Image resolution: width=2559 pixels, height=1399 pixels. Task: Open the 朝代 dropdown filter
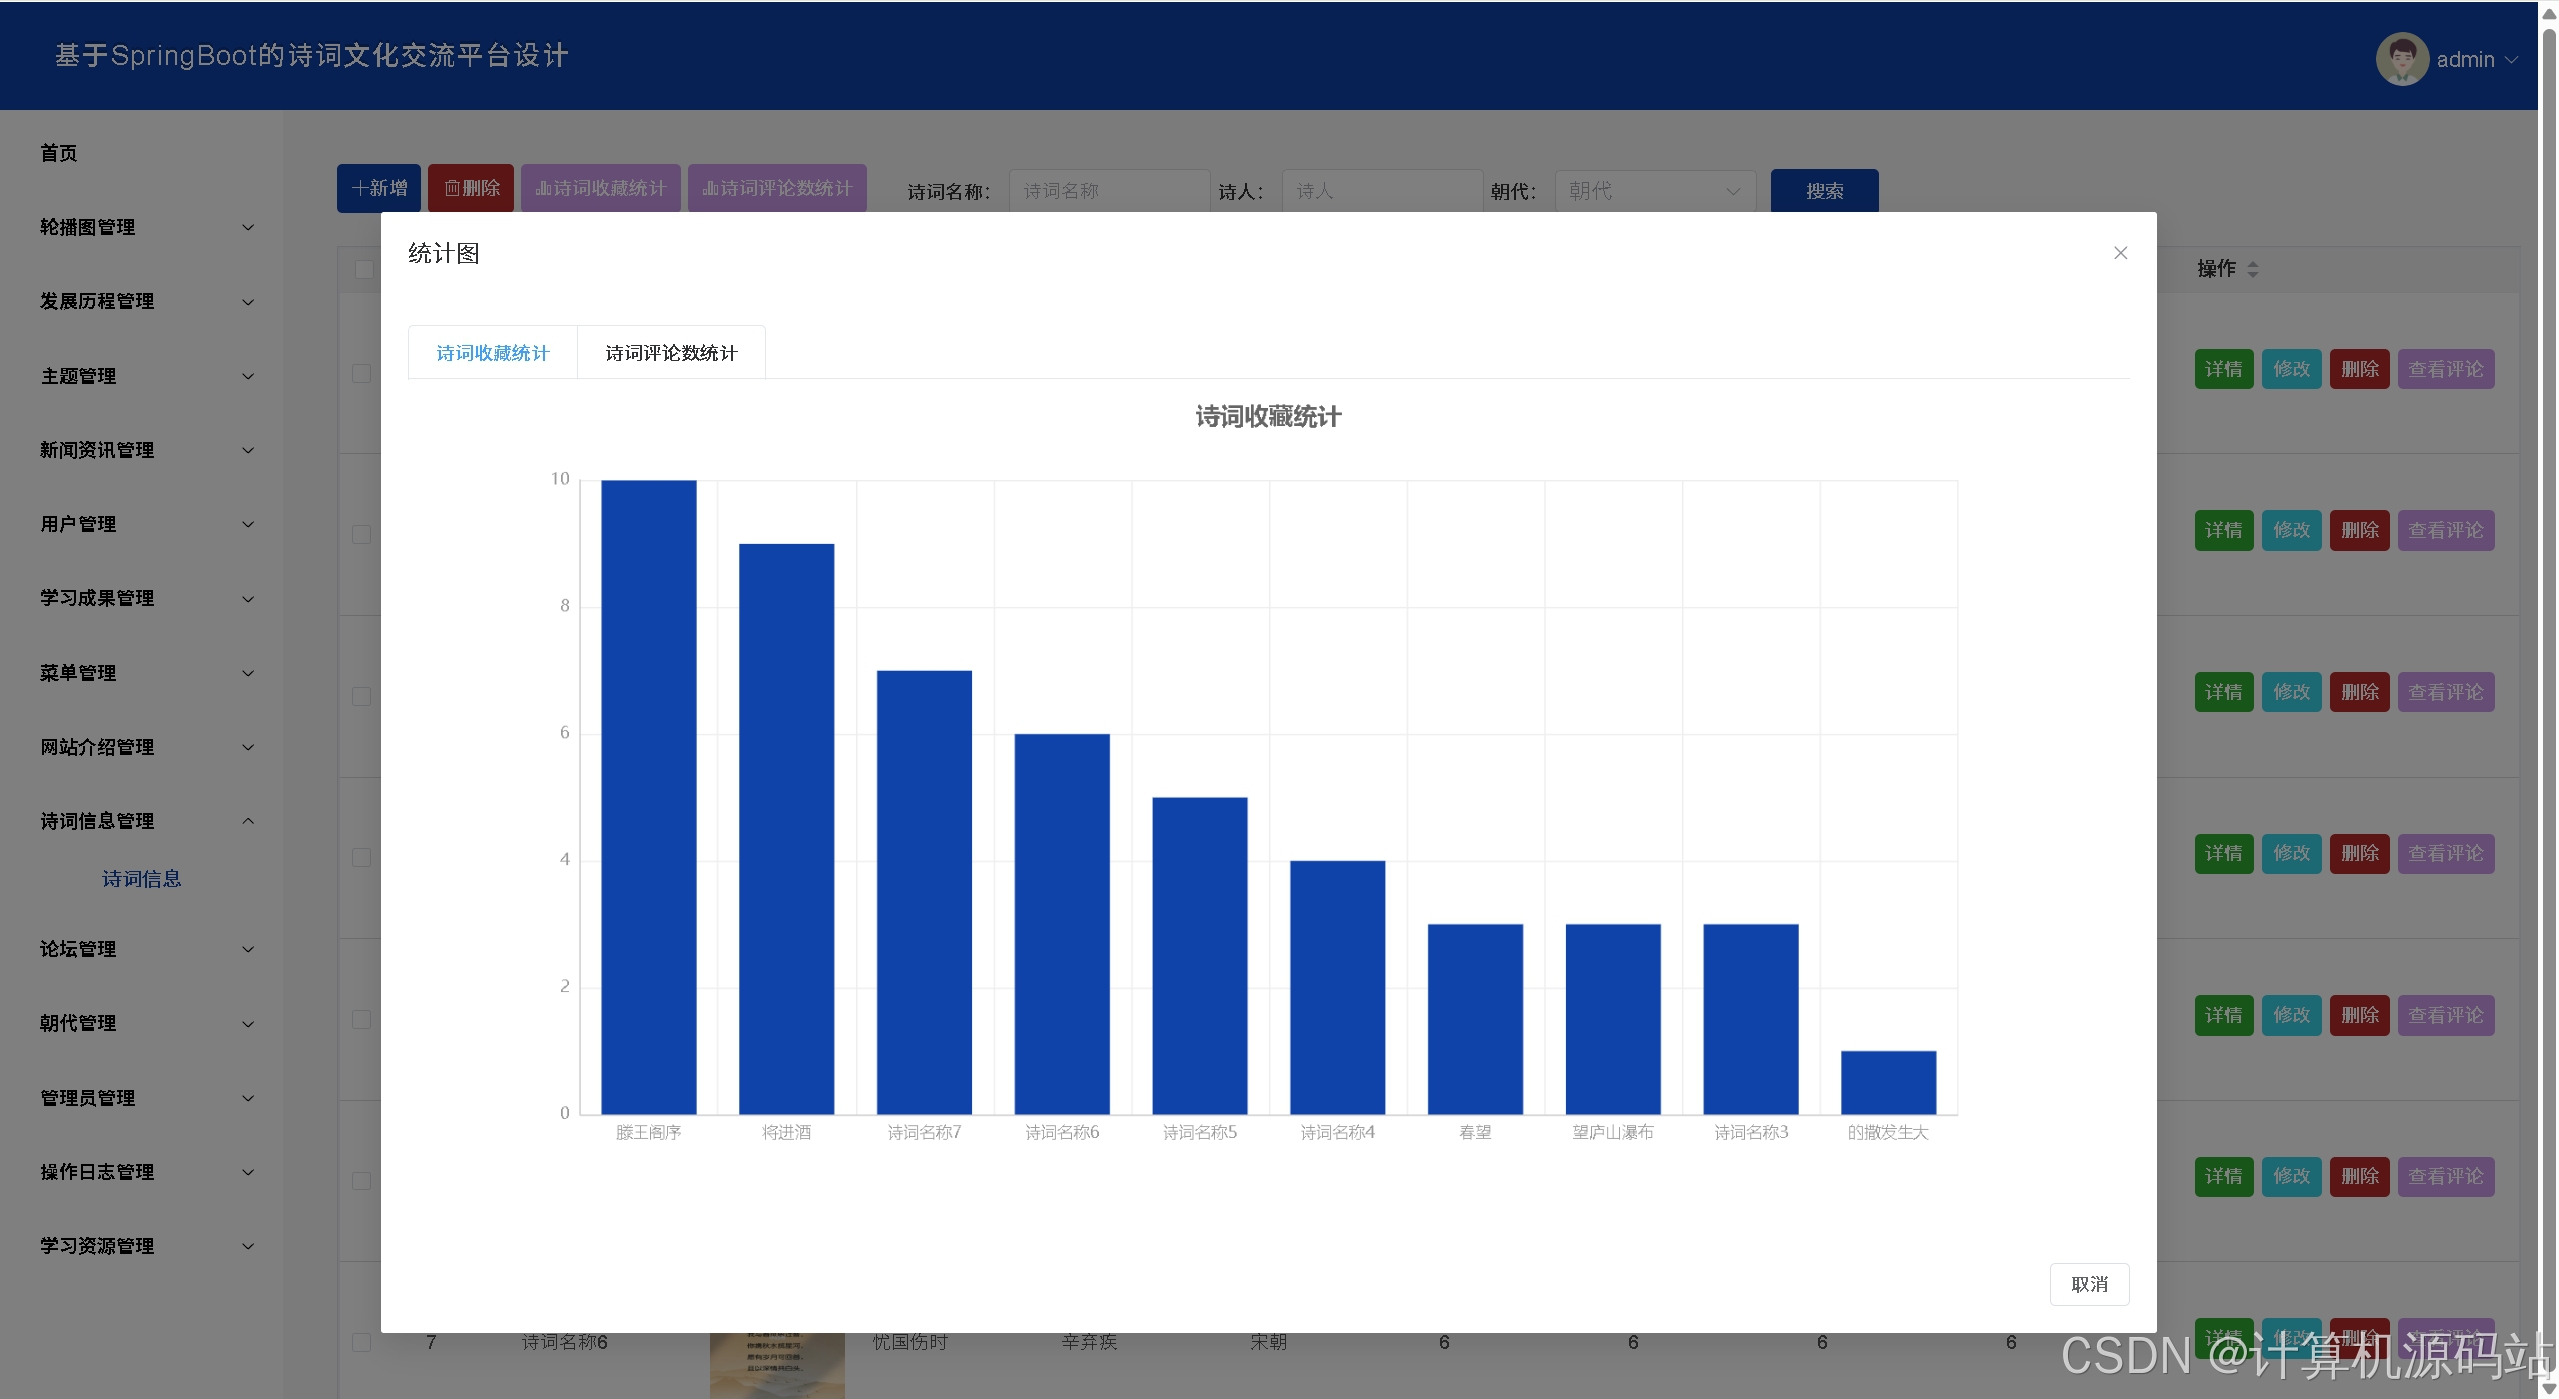1655,191
